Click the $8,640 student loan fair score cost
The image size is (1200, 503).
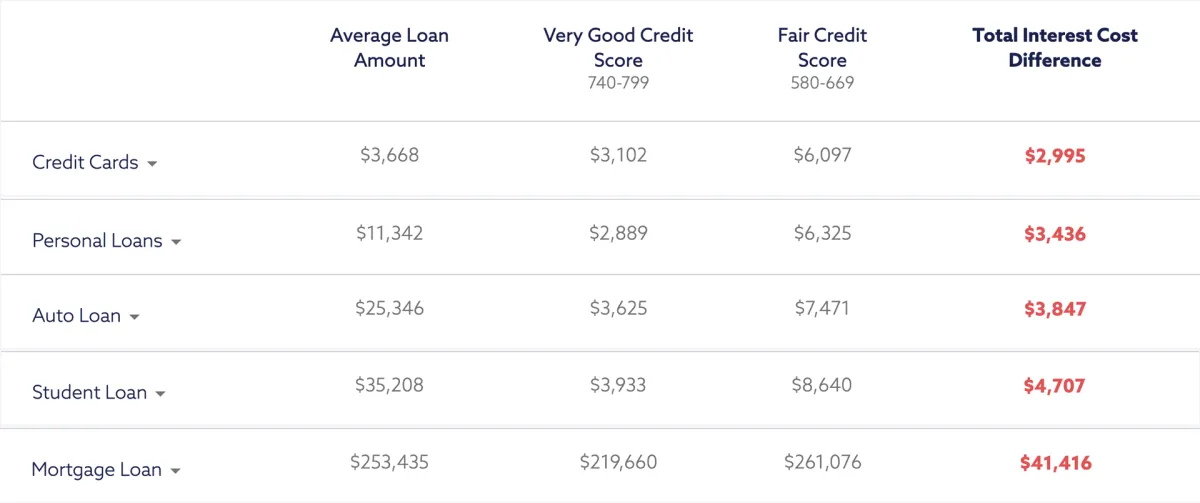822,385
